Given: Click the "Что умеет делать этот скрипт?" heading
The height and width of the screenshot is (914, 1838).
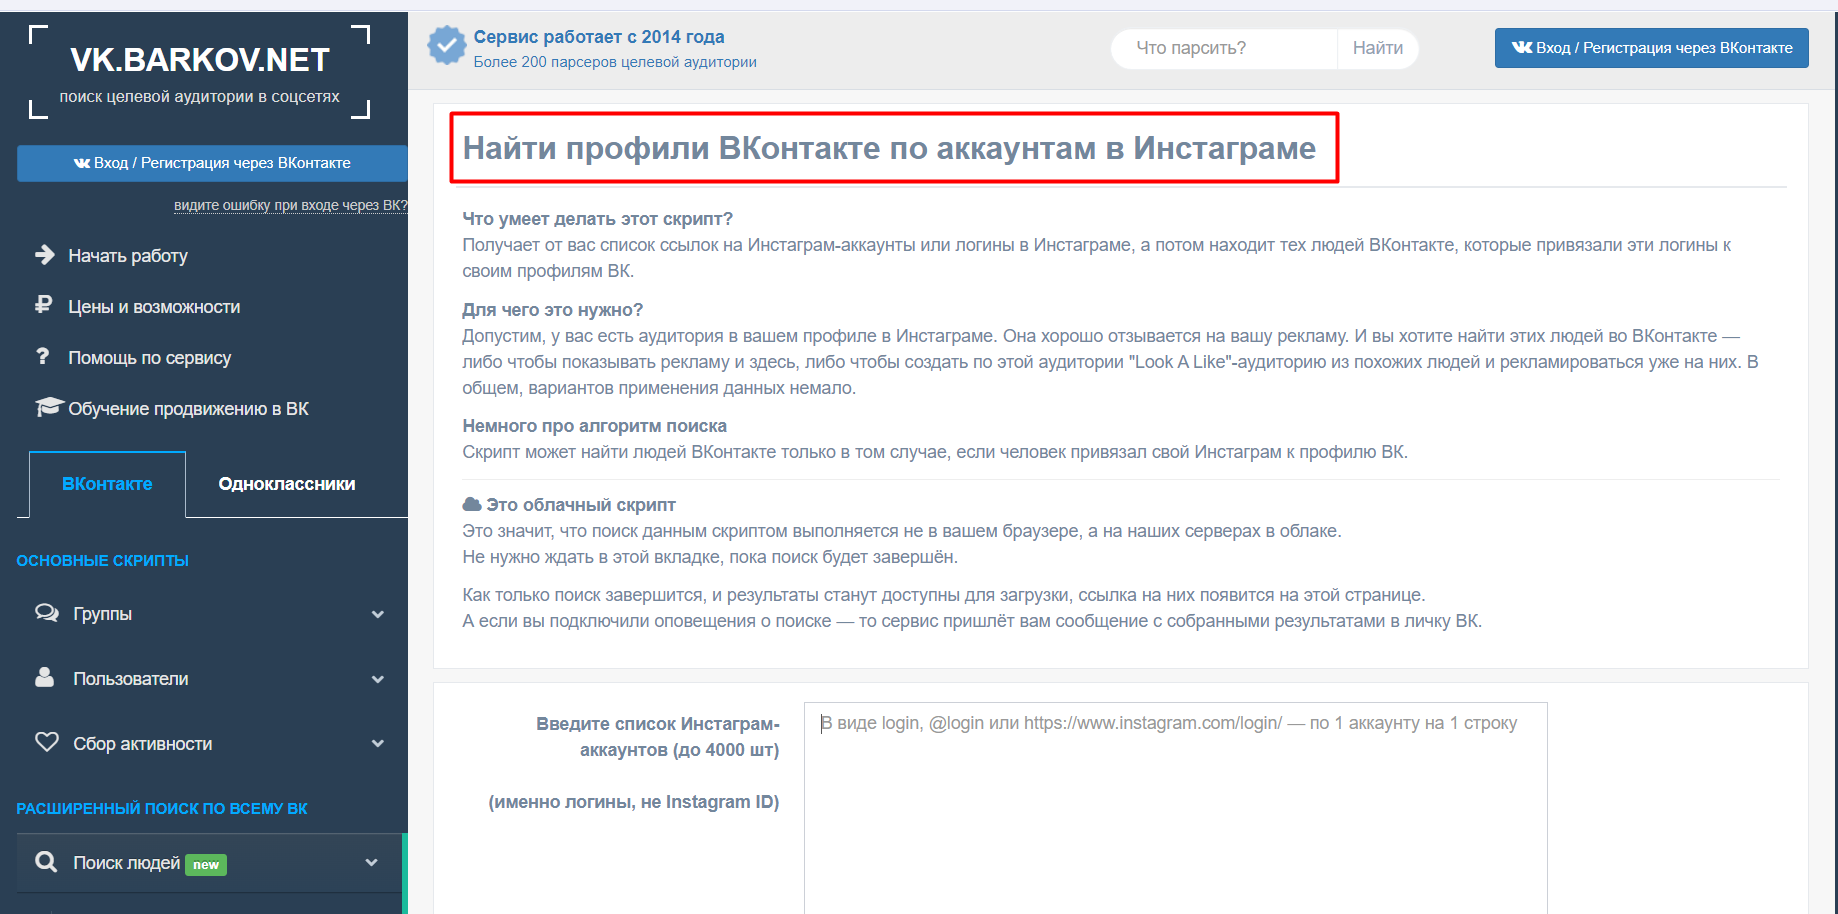Looking at the screenshot, I should point(598,219).
